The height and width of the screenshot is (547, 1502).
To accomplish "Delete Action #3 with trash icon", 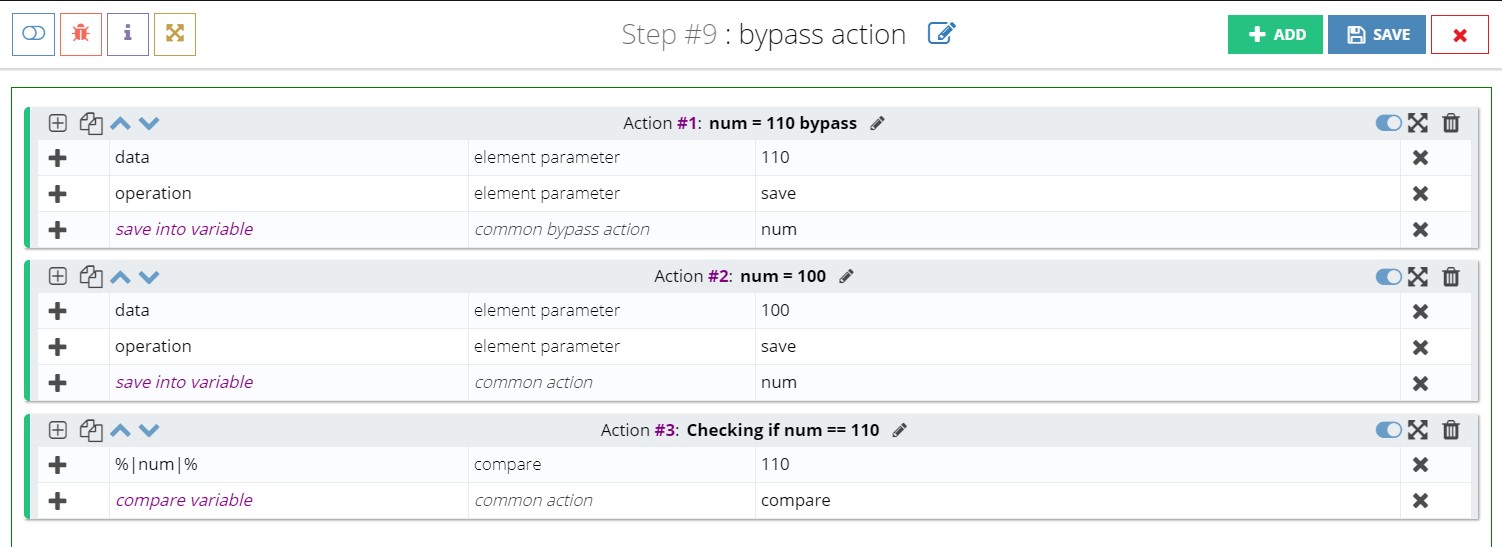I will point(1451,430).
